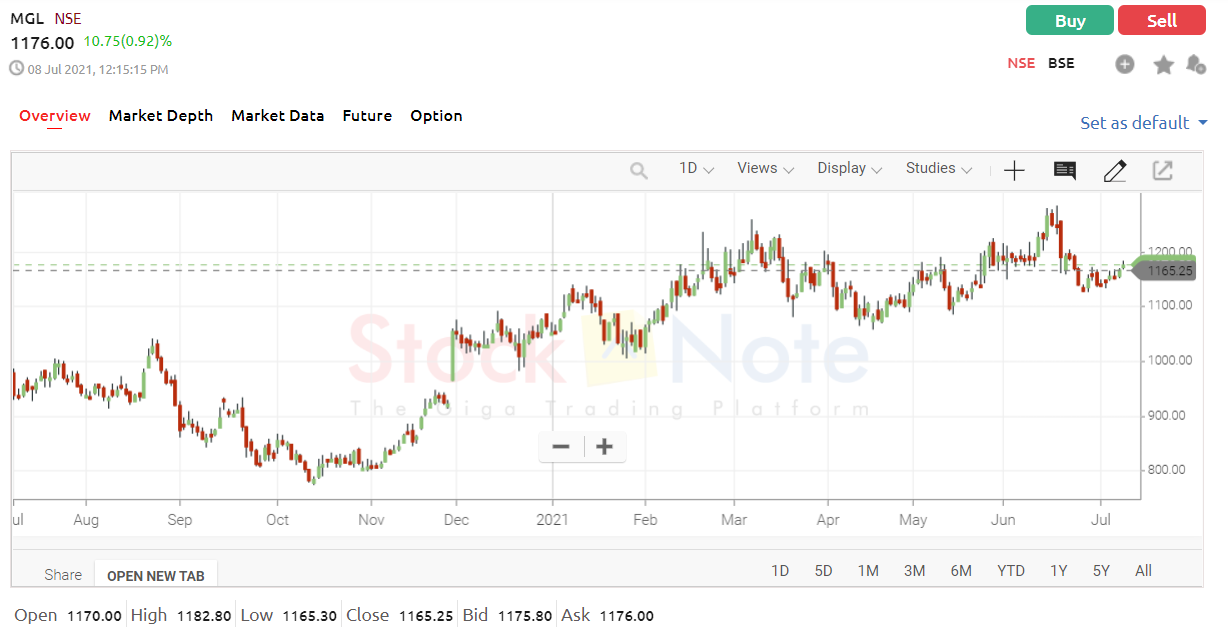Mark MGL as favourite with star icon
1228x635 pixels.
1163,64
